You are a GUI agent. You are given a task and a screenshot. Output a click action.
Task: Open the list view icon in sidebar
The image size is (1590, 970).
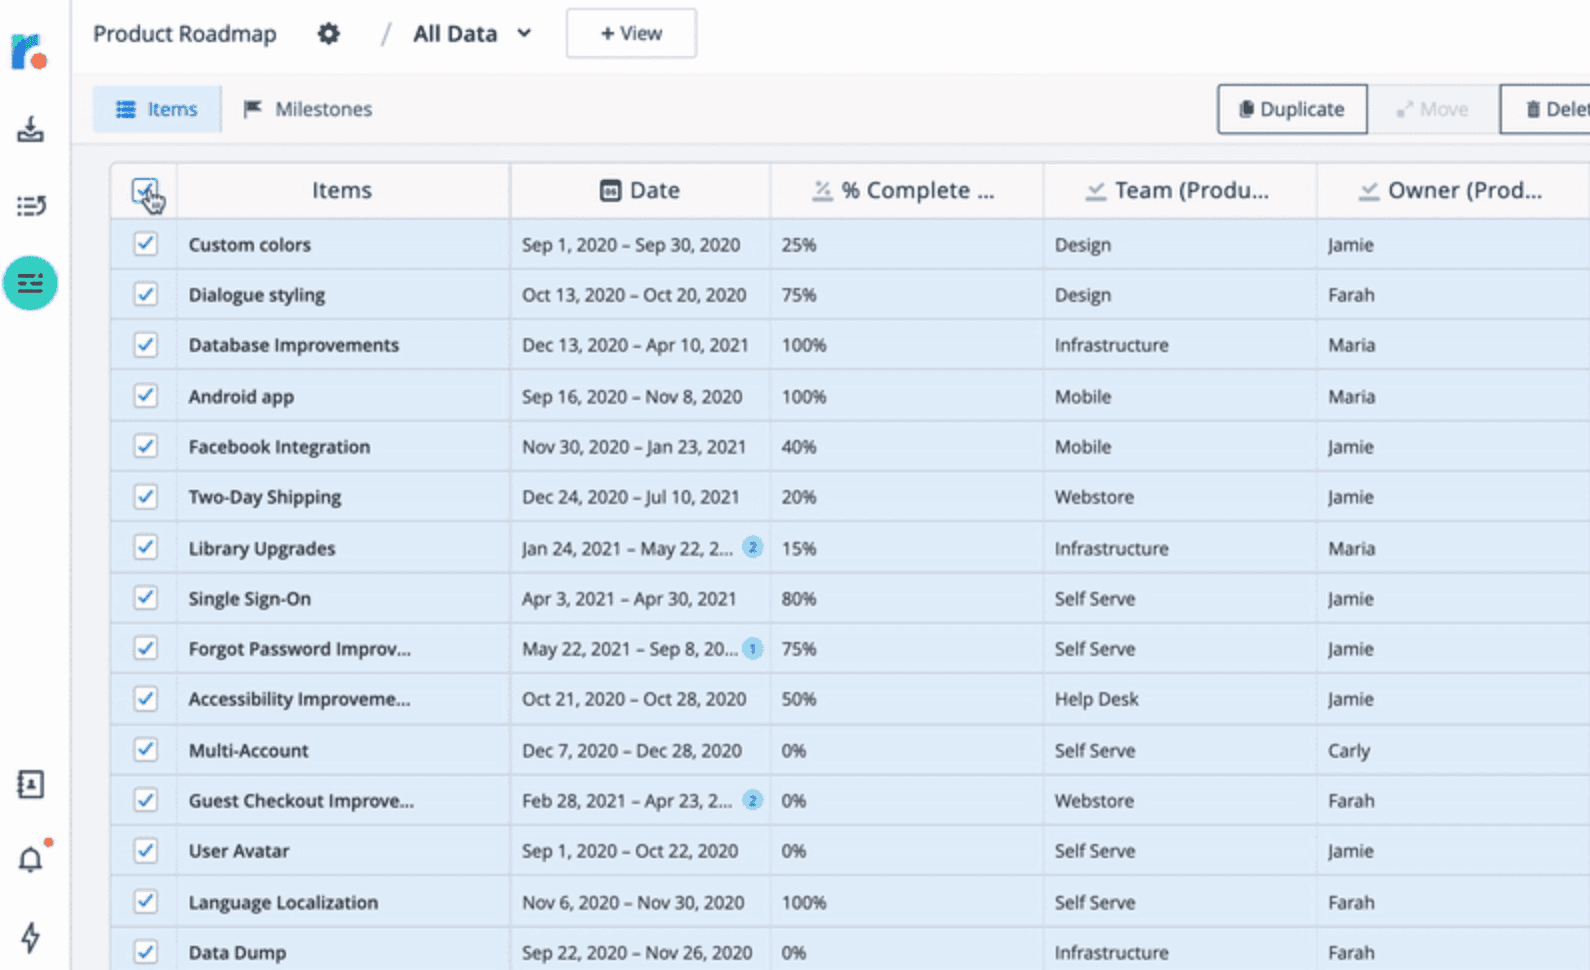[x=30, y=206]
